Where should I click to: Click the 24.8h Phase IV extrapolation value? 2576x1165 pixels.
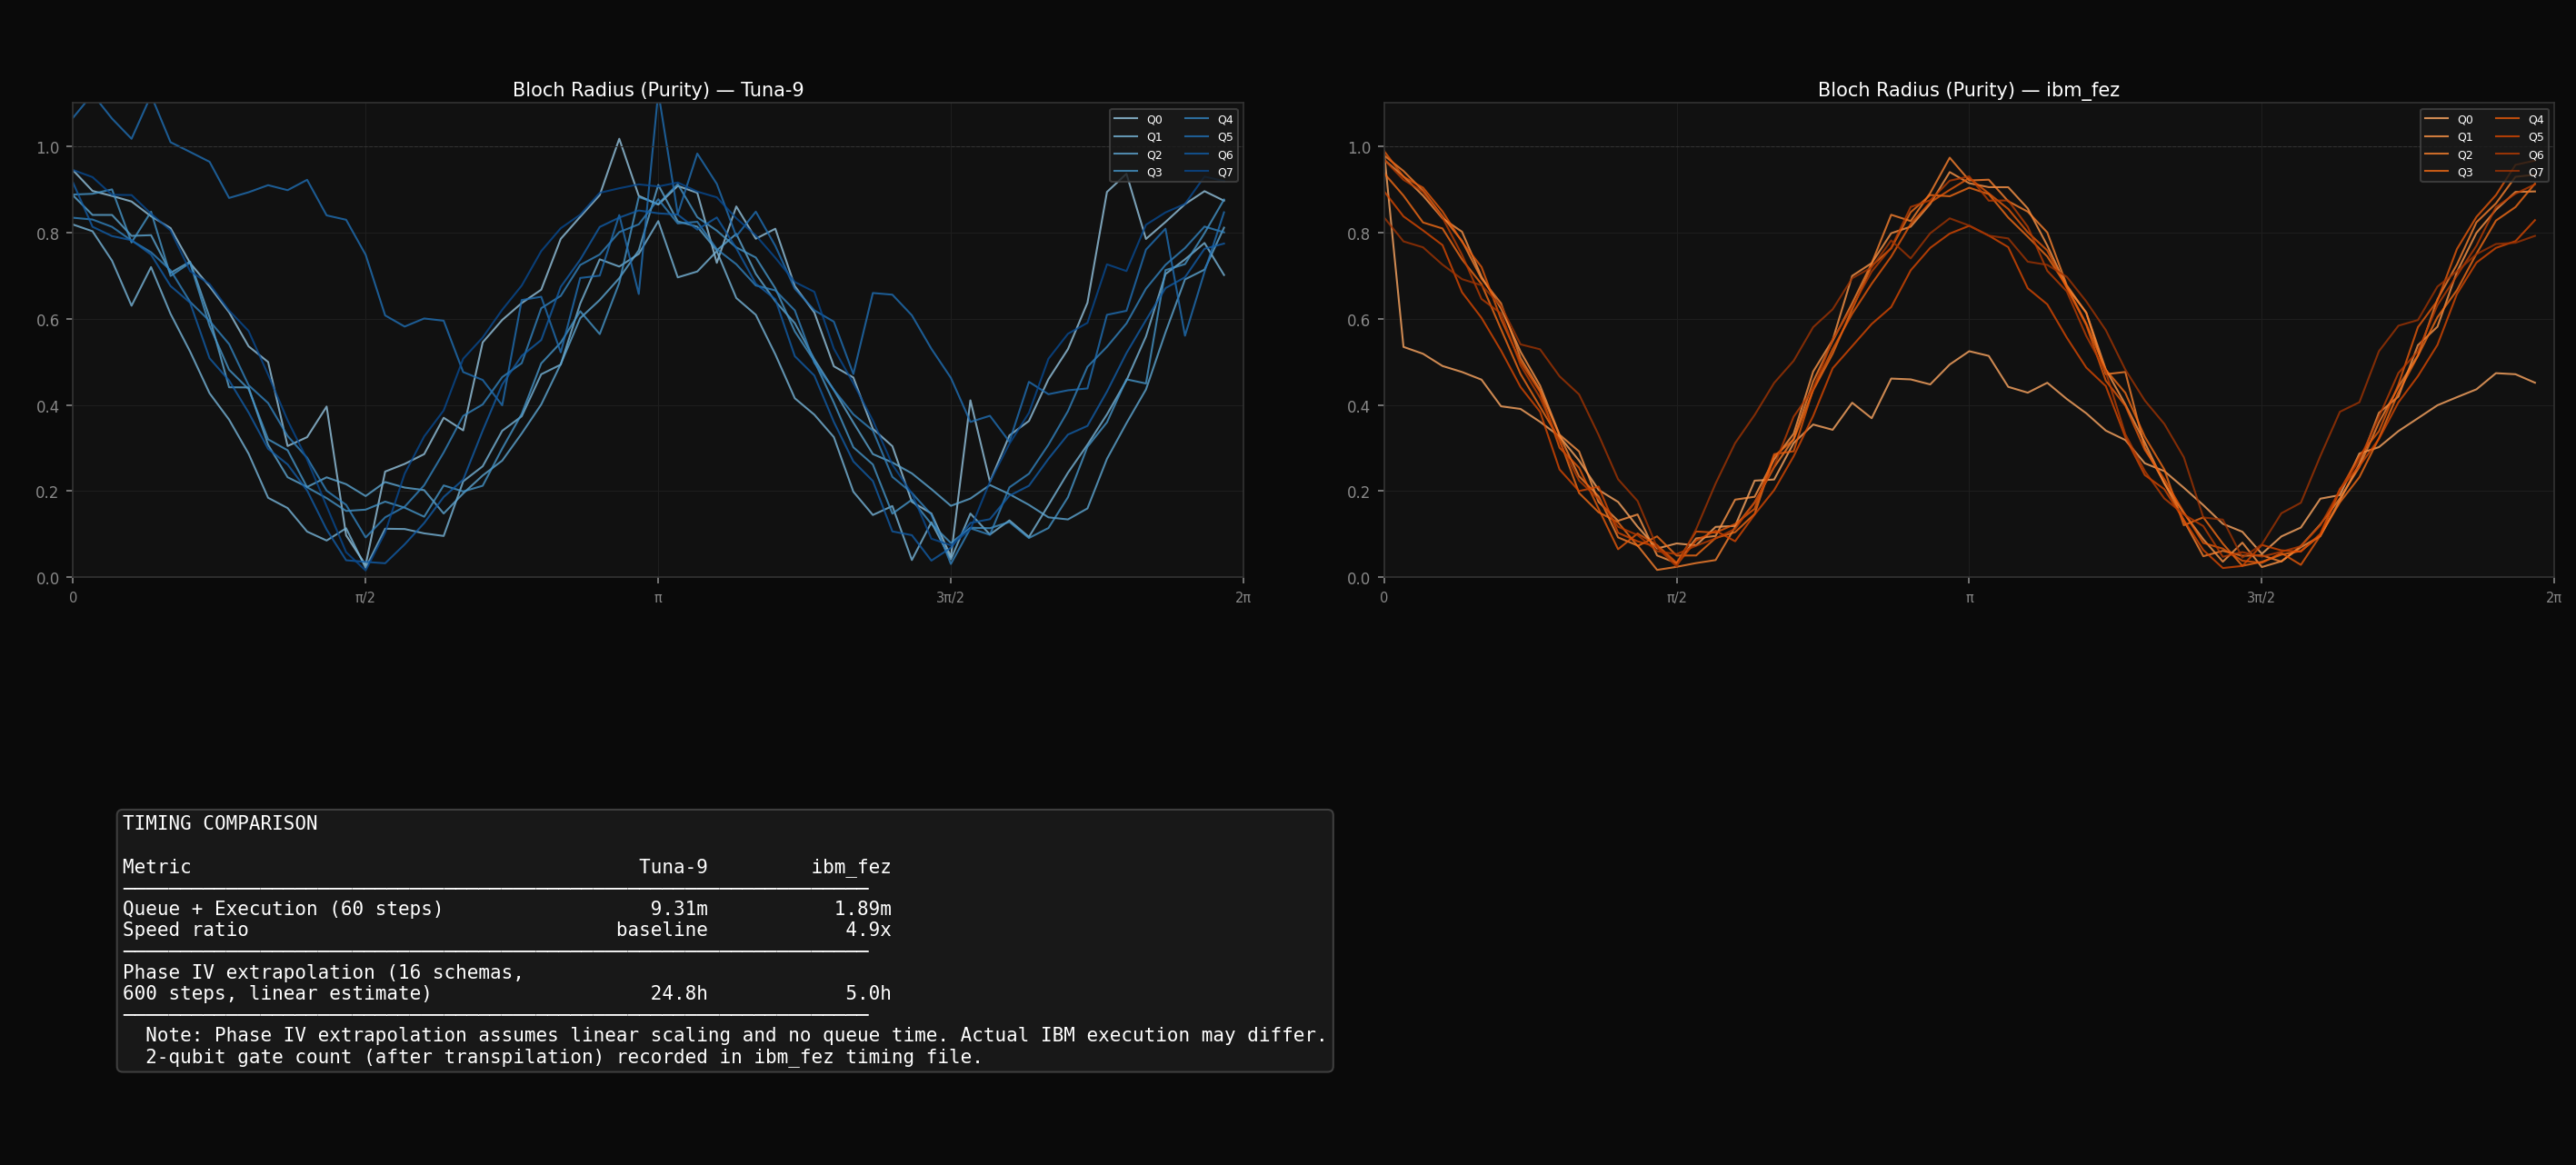tap(678, 993)
